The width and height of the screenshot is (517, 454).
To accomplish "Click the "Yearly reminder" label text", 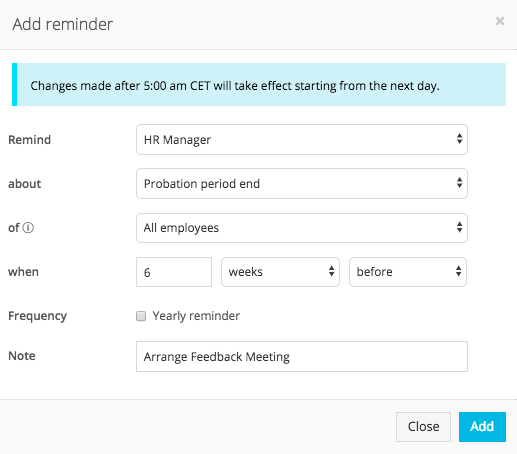I will (196, 316).
